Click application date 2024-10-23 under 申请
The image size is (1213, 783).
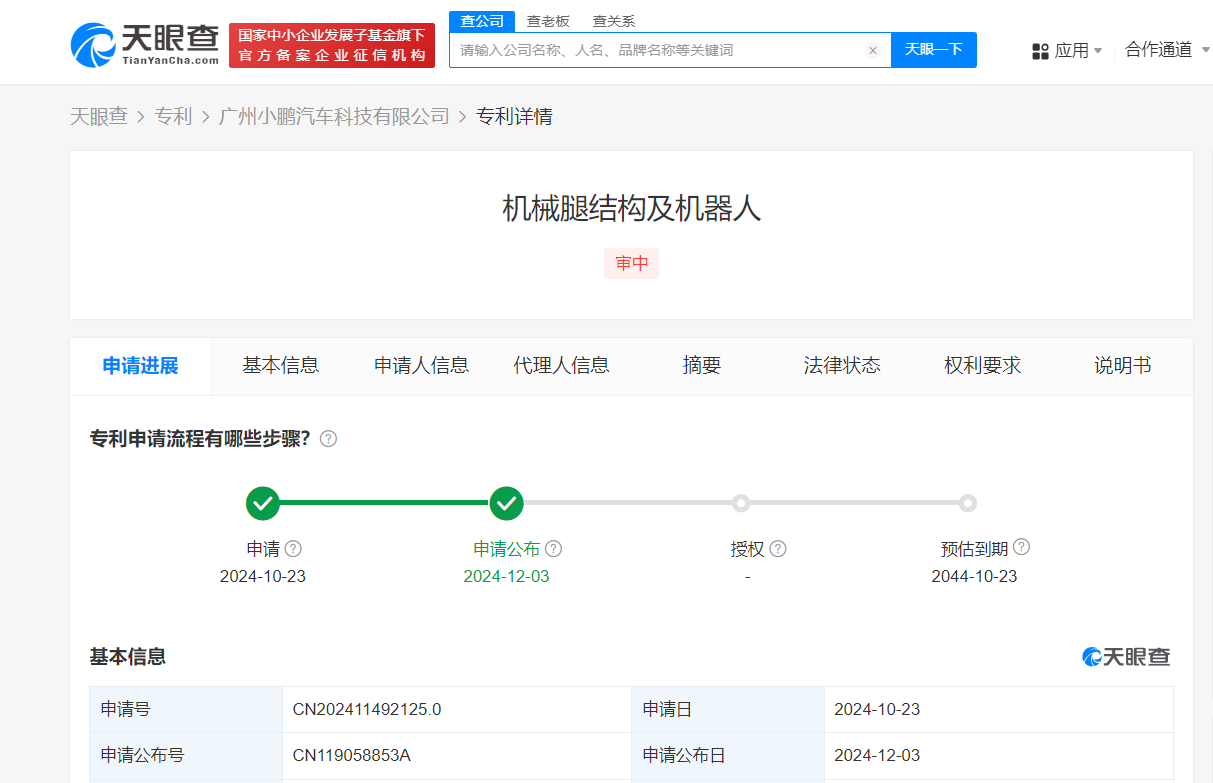coord(263,576)
